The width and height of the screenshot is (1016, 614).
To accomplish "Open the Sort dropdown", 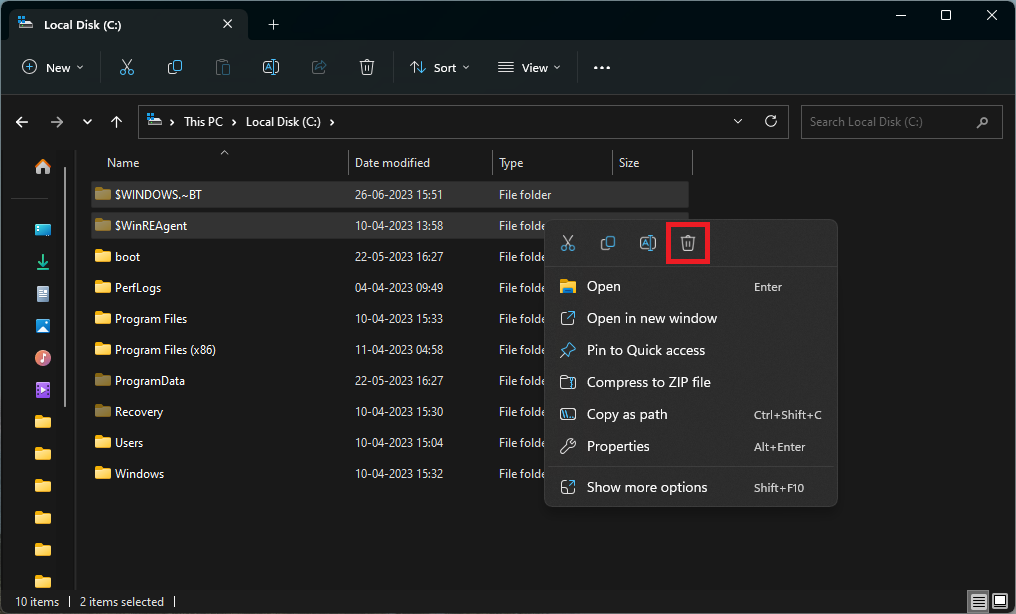I will tap(440, 67).
